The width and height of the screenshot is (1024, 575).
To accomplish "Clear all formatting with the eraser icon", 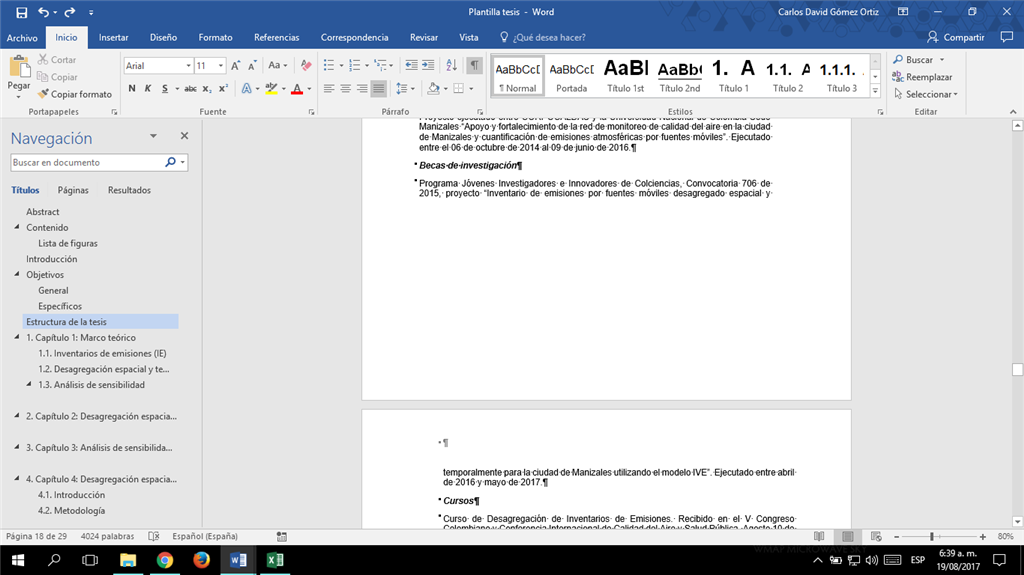I will click(306, 65).
